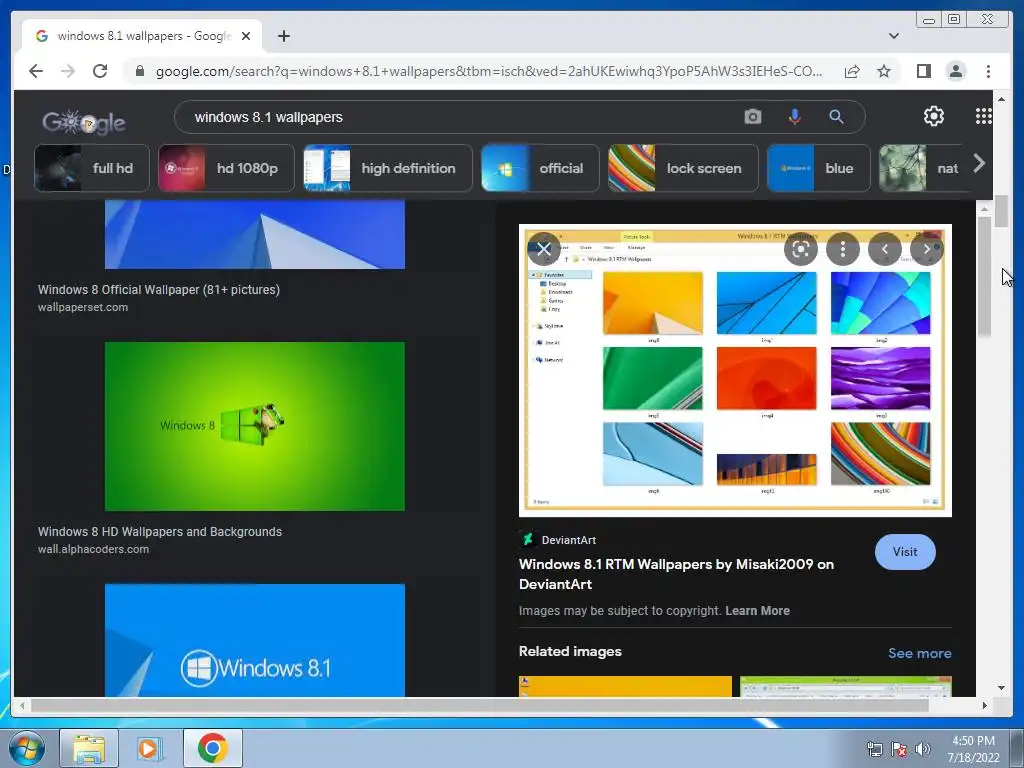Filter results by 'full hd' chip

[x=91, y=168]
